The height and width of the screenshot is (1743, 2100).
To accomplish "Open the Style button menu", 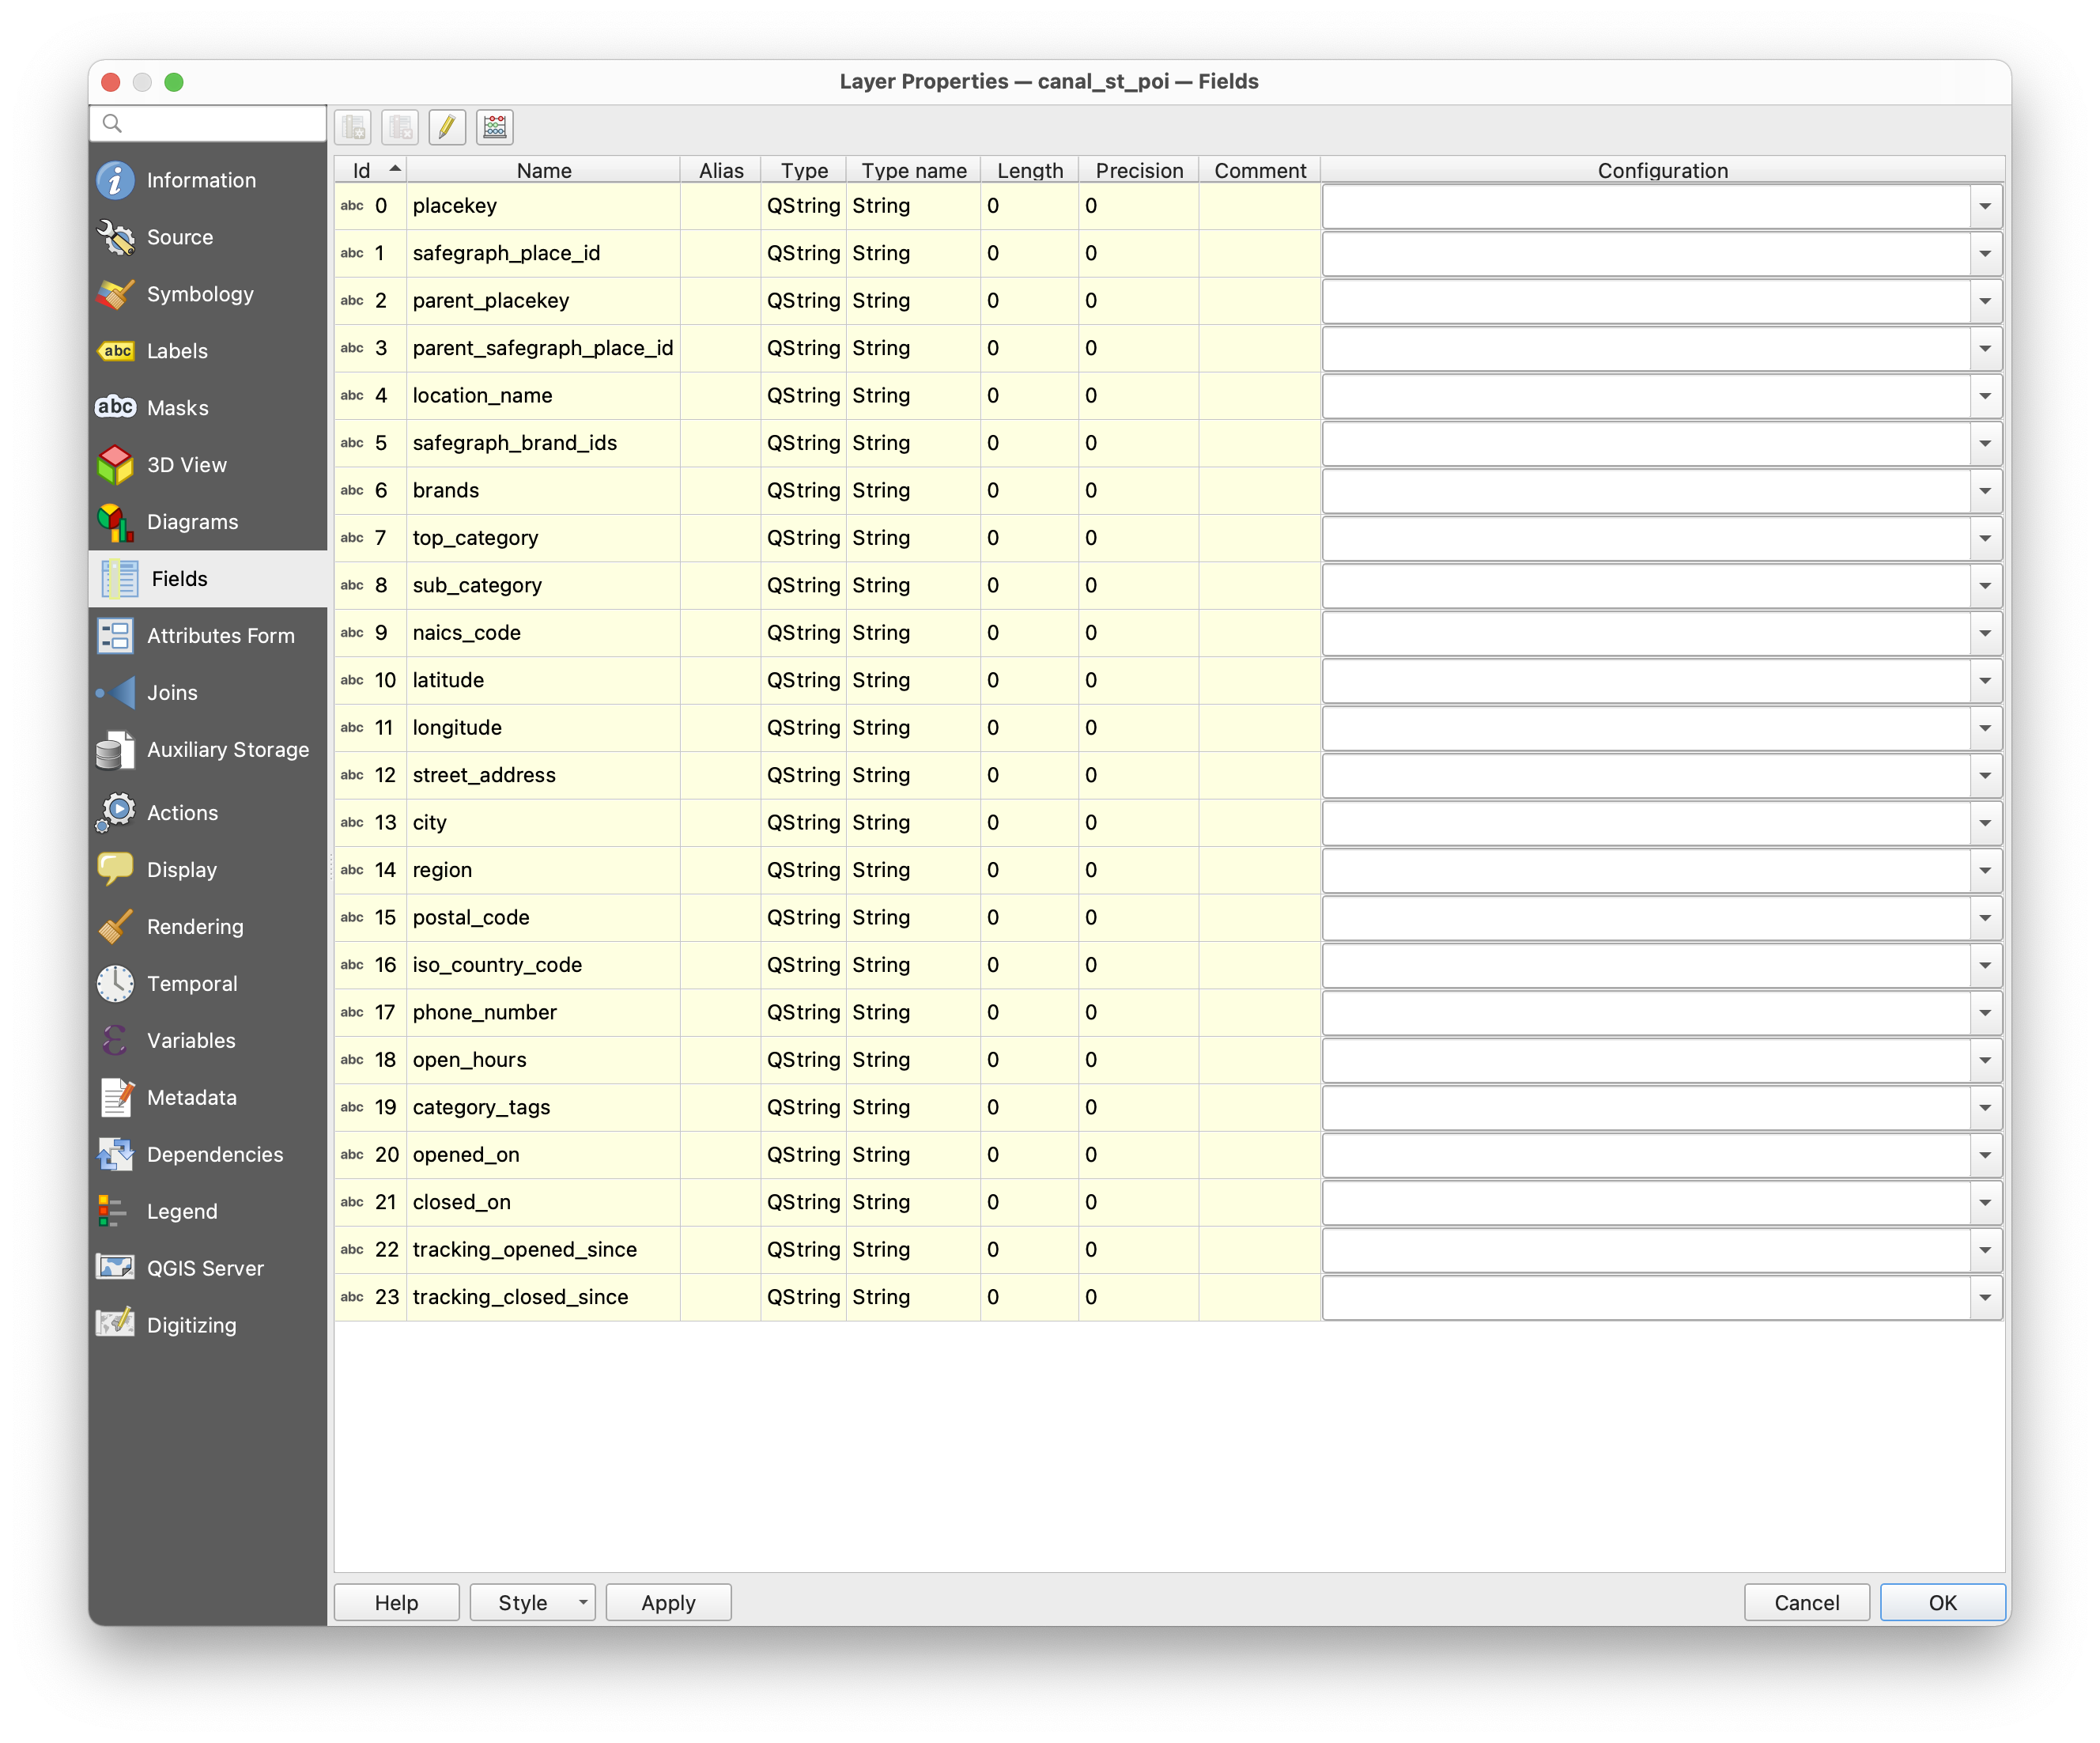I will [x=532, y=1602].
